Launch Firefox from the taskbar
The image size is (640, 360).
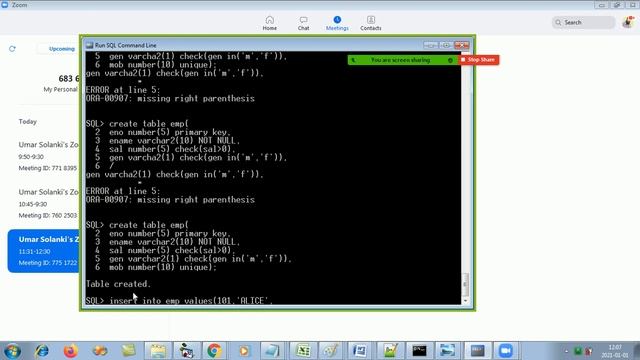[71, 351]
